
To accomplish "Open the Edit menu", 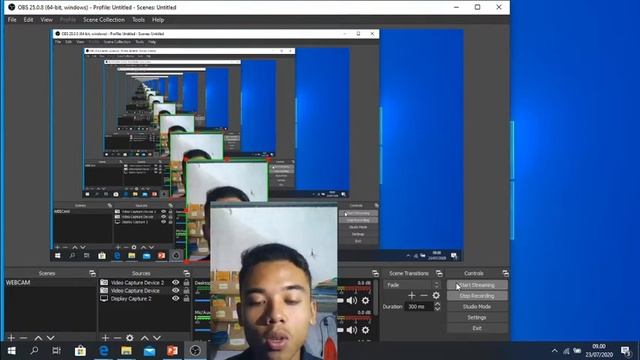I will coord(28,20).
